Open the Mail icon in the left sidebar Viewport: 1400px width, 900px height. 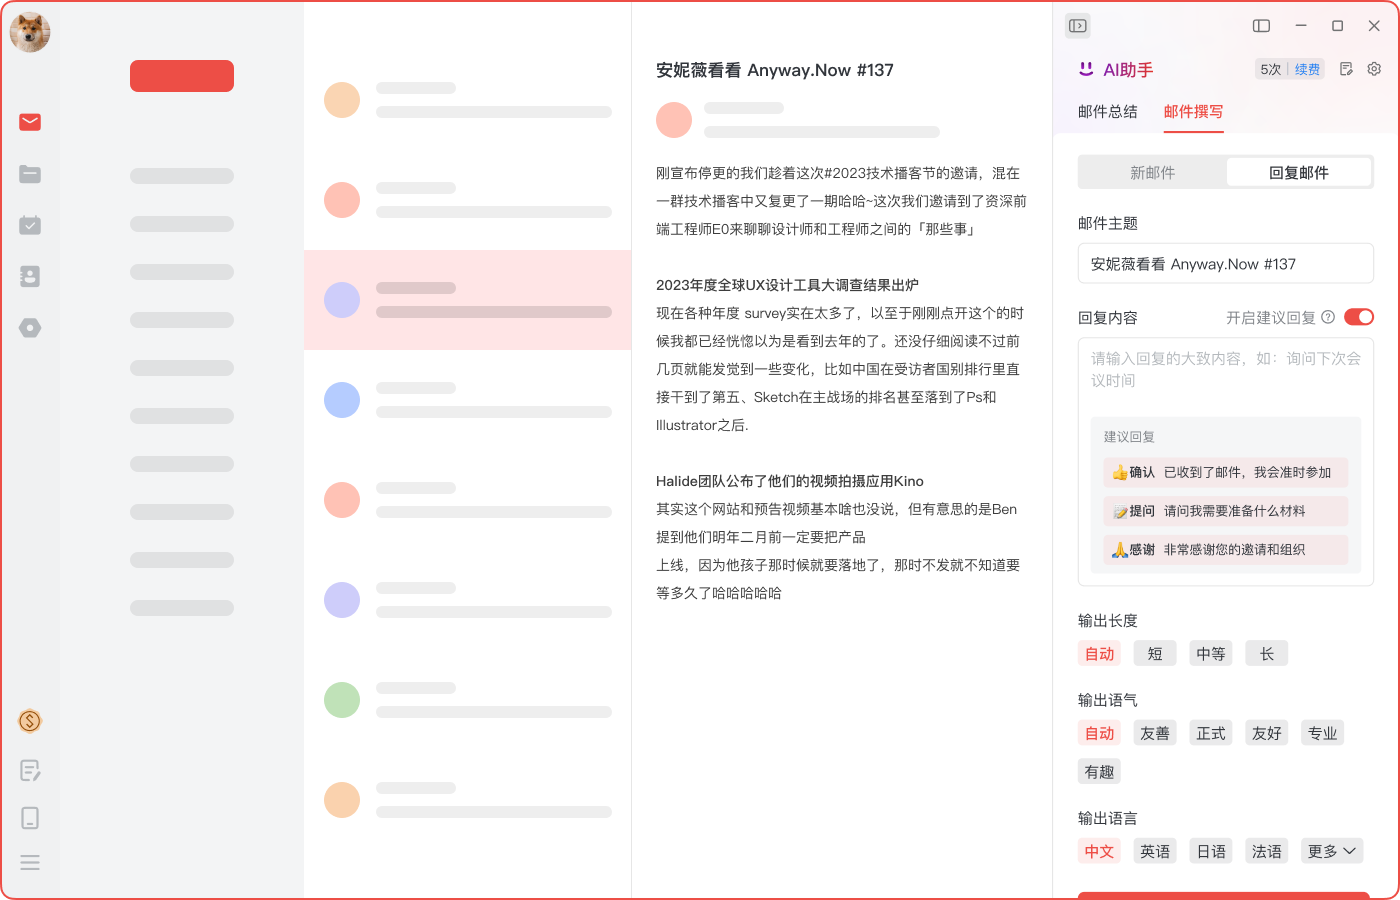pos(29,122)
